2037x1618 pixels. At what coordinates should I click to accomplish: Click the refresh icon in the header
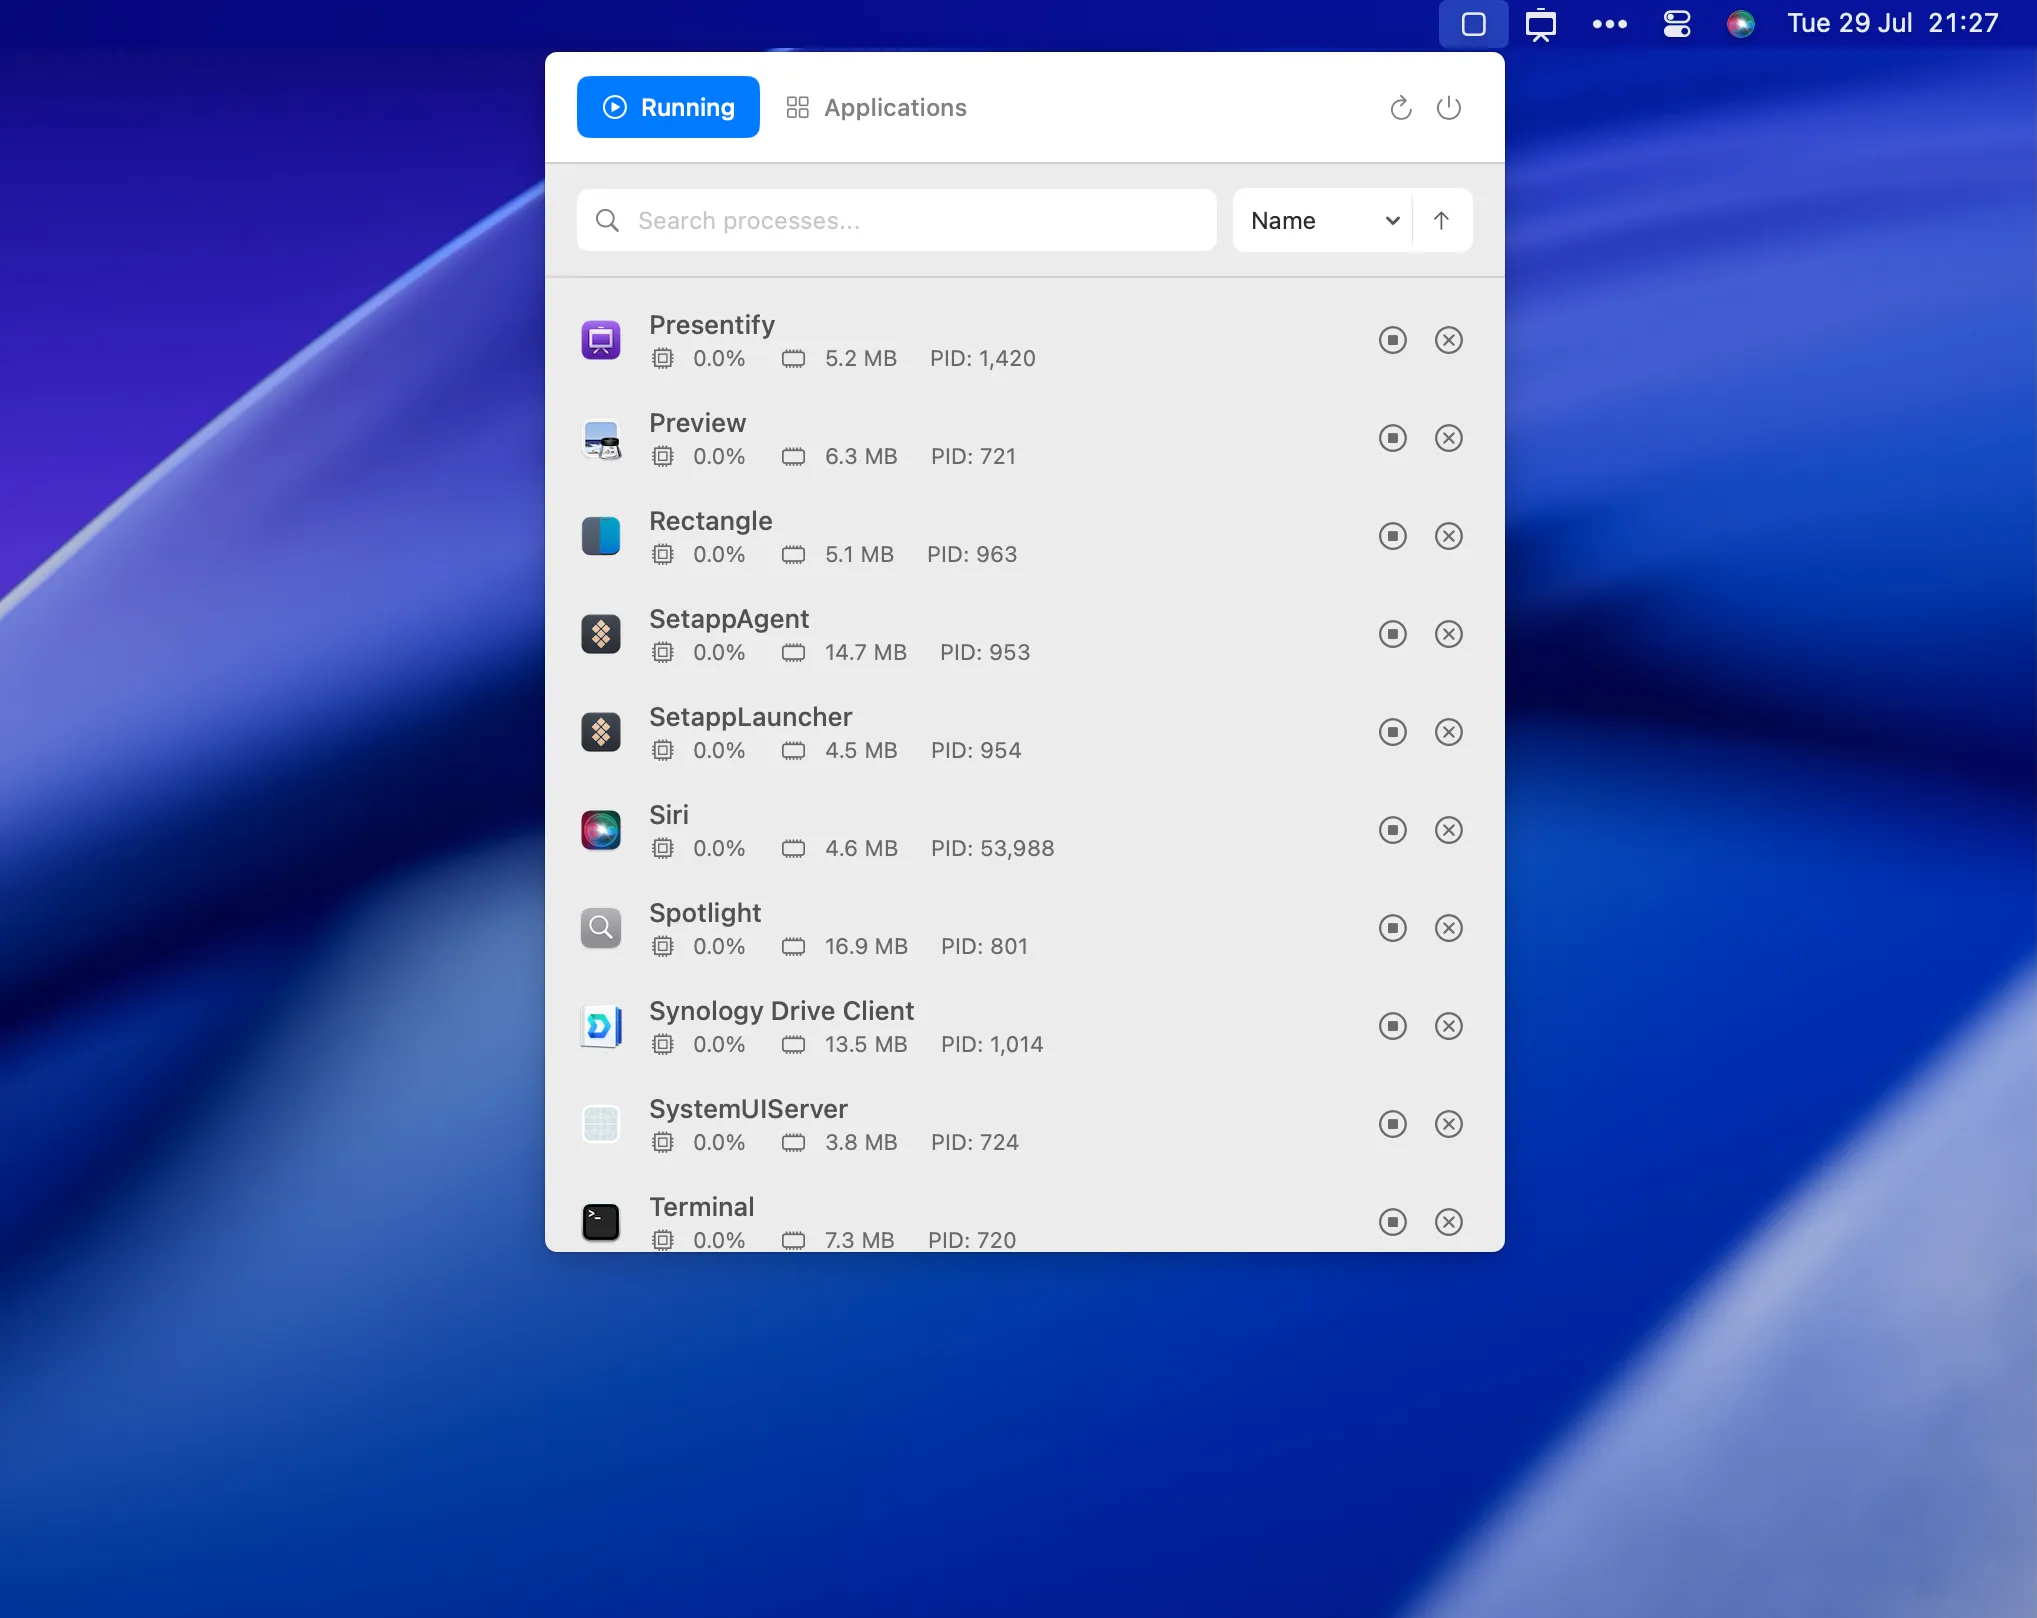[x=1400, y=107]
